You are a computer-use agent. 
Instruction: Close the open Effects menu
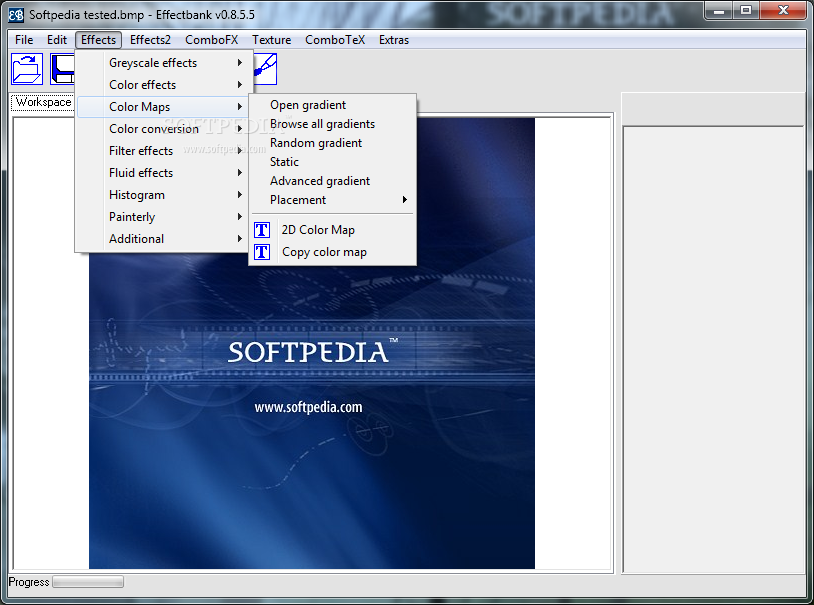click(98, 40)
